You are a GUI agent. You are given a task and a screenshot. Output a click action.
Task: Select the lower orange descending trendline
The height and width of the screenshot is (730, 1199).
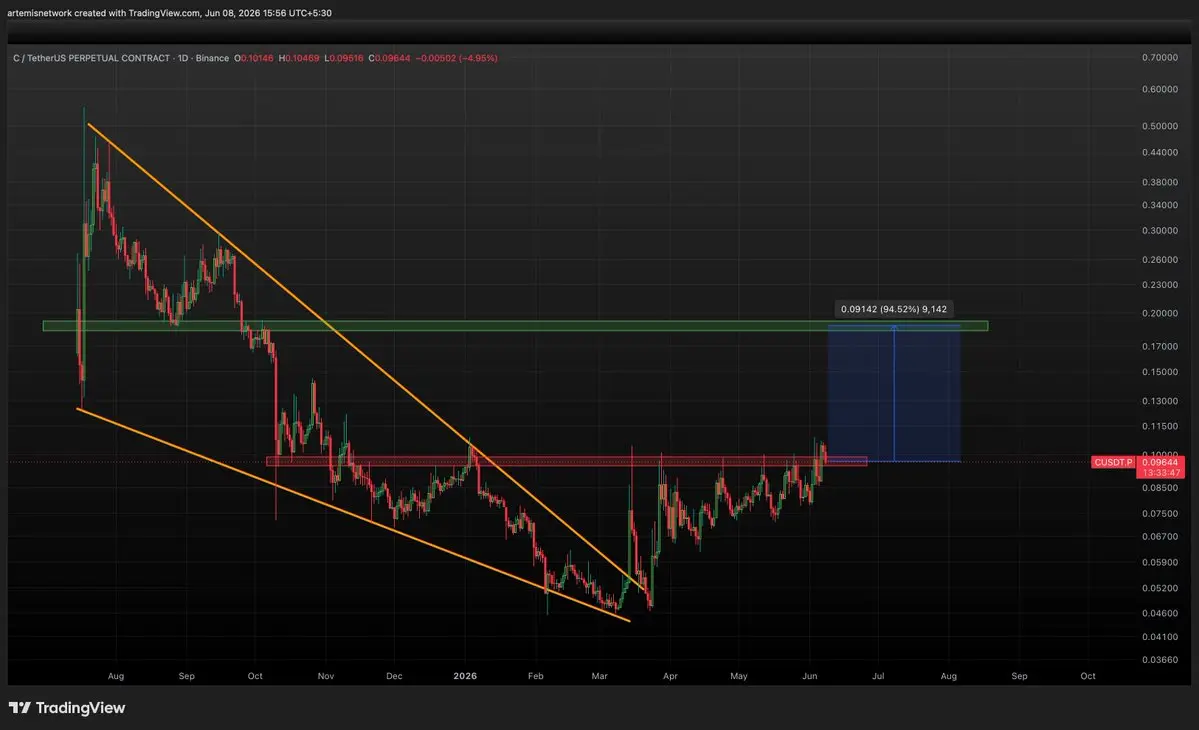(353, 514)
